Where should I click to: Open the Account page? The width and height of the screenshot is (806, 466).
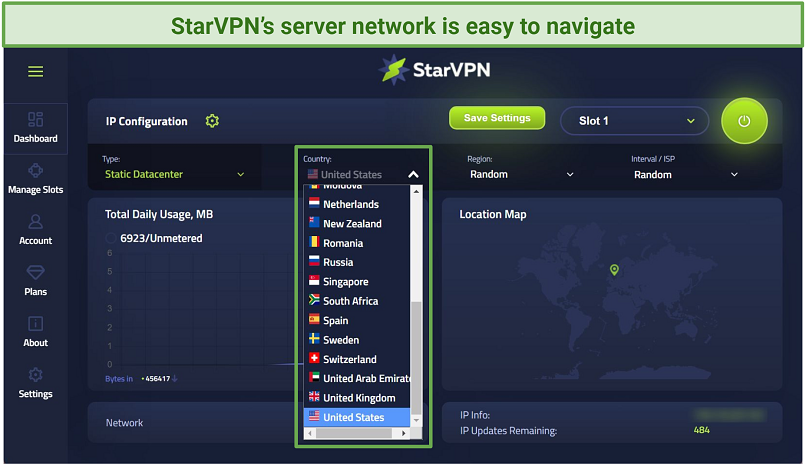click(35, 230)
